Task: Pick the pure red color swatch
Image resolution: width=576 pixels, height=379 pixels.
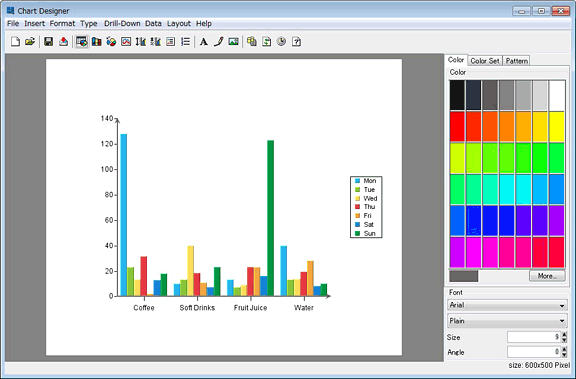Action: pyautogui.click(x=457, y=126)
